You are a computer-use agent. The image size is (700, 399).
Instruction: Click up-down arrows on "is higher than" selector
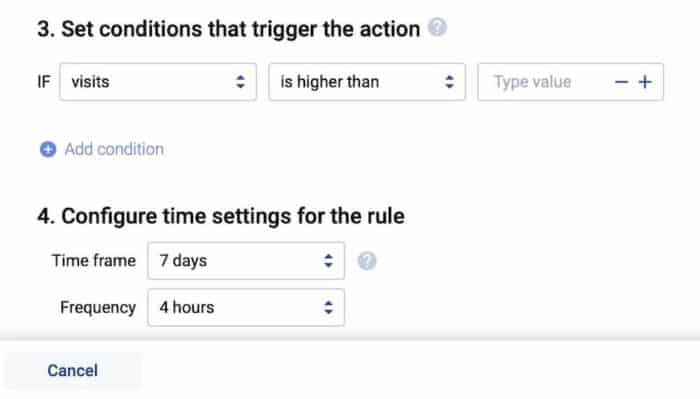pyautogui.click(x=449, y=82)
